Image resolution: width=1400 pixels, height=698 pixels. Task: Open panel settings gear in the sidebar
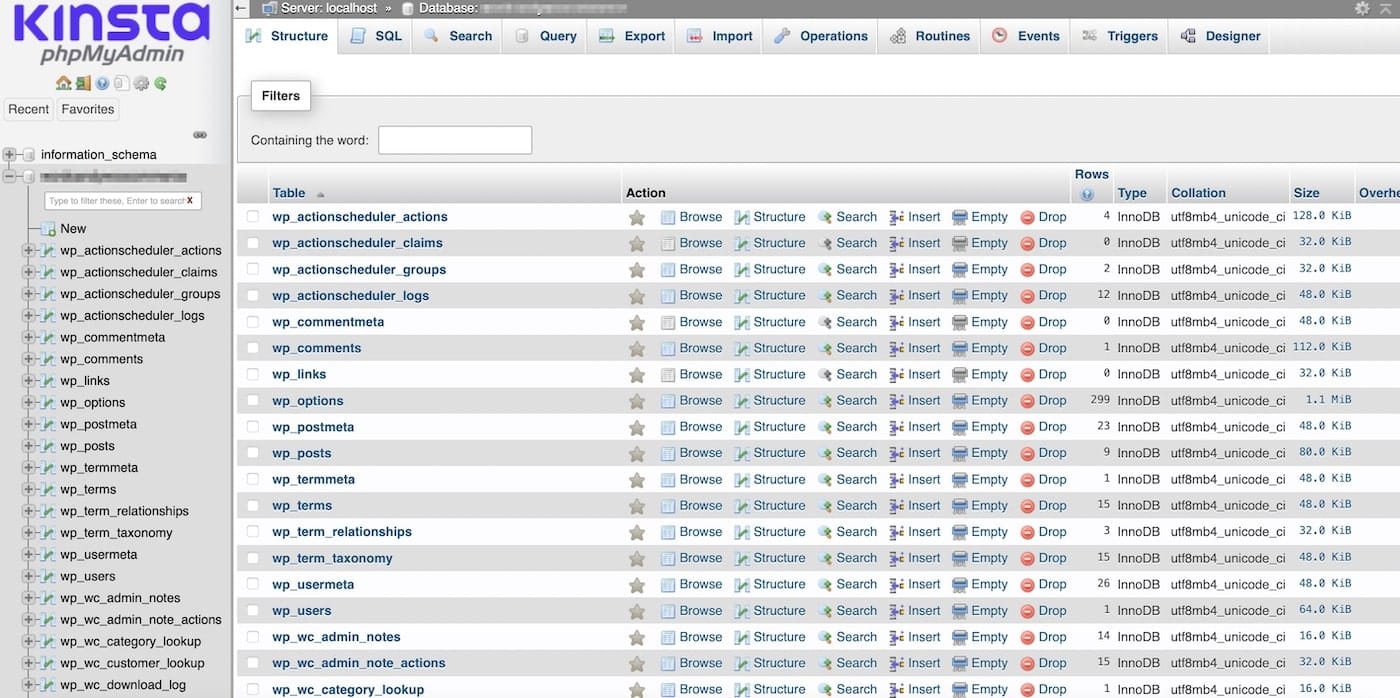[142, 83]
